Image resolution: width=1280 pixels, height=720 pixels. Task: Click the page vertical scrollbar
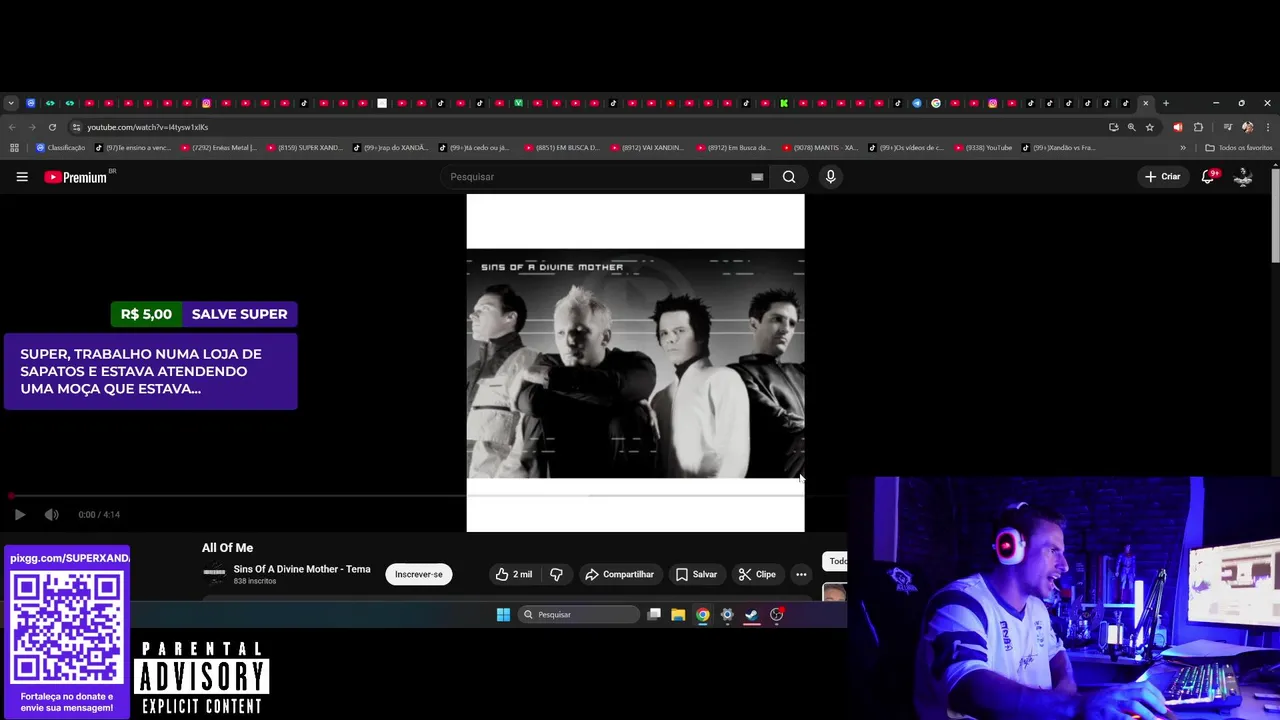click(x=1275, y=215)
